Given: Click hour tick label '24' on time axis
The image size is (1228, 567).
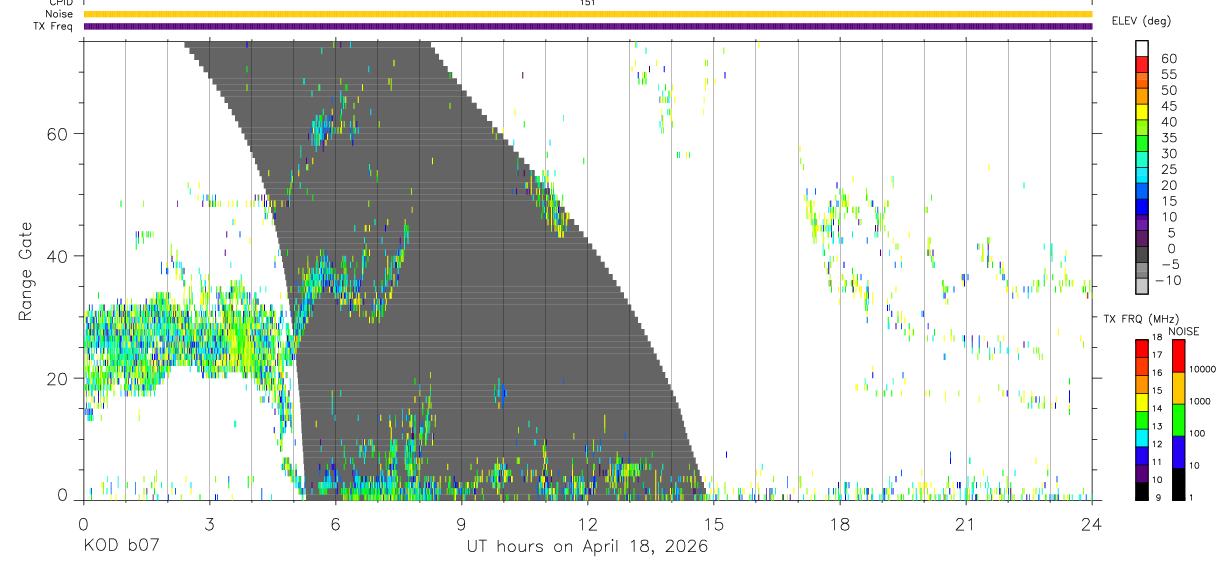Looking at the screenshot, I should tap(1091, 525).
